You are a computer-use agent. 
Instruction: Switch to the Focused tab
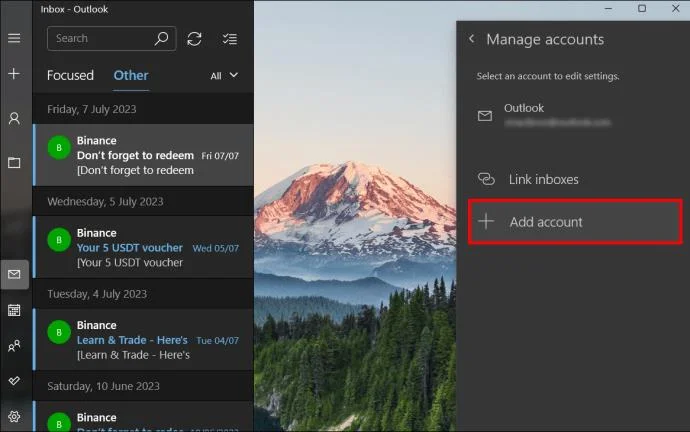(x=70, y=75)
